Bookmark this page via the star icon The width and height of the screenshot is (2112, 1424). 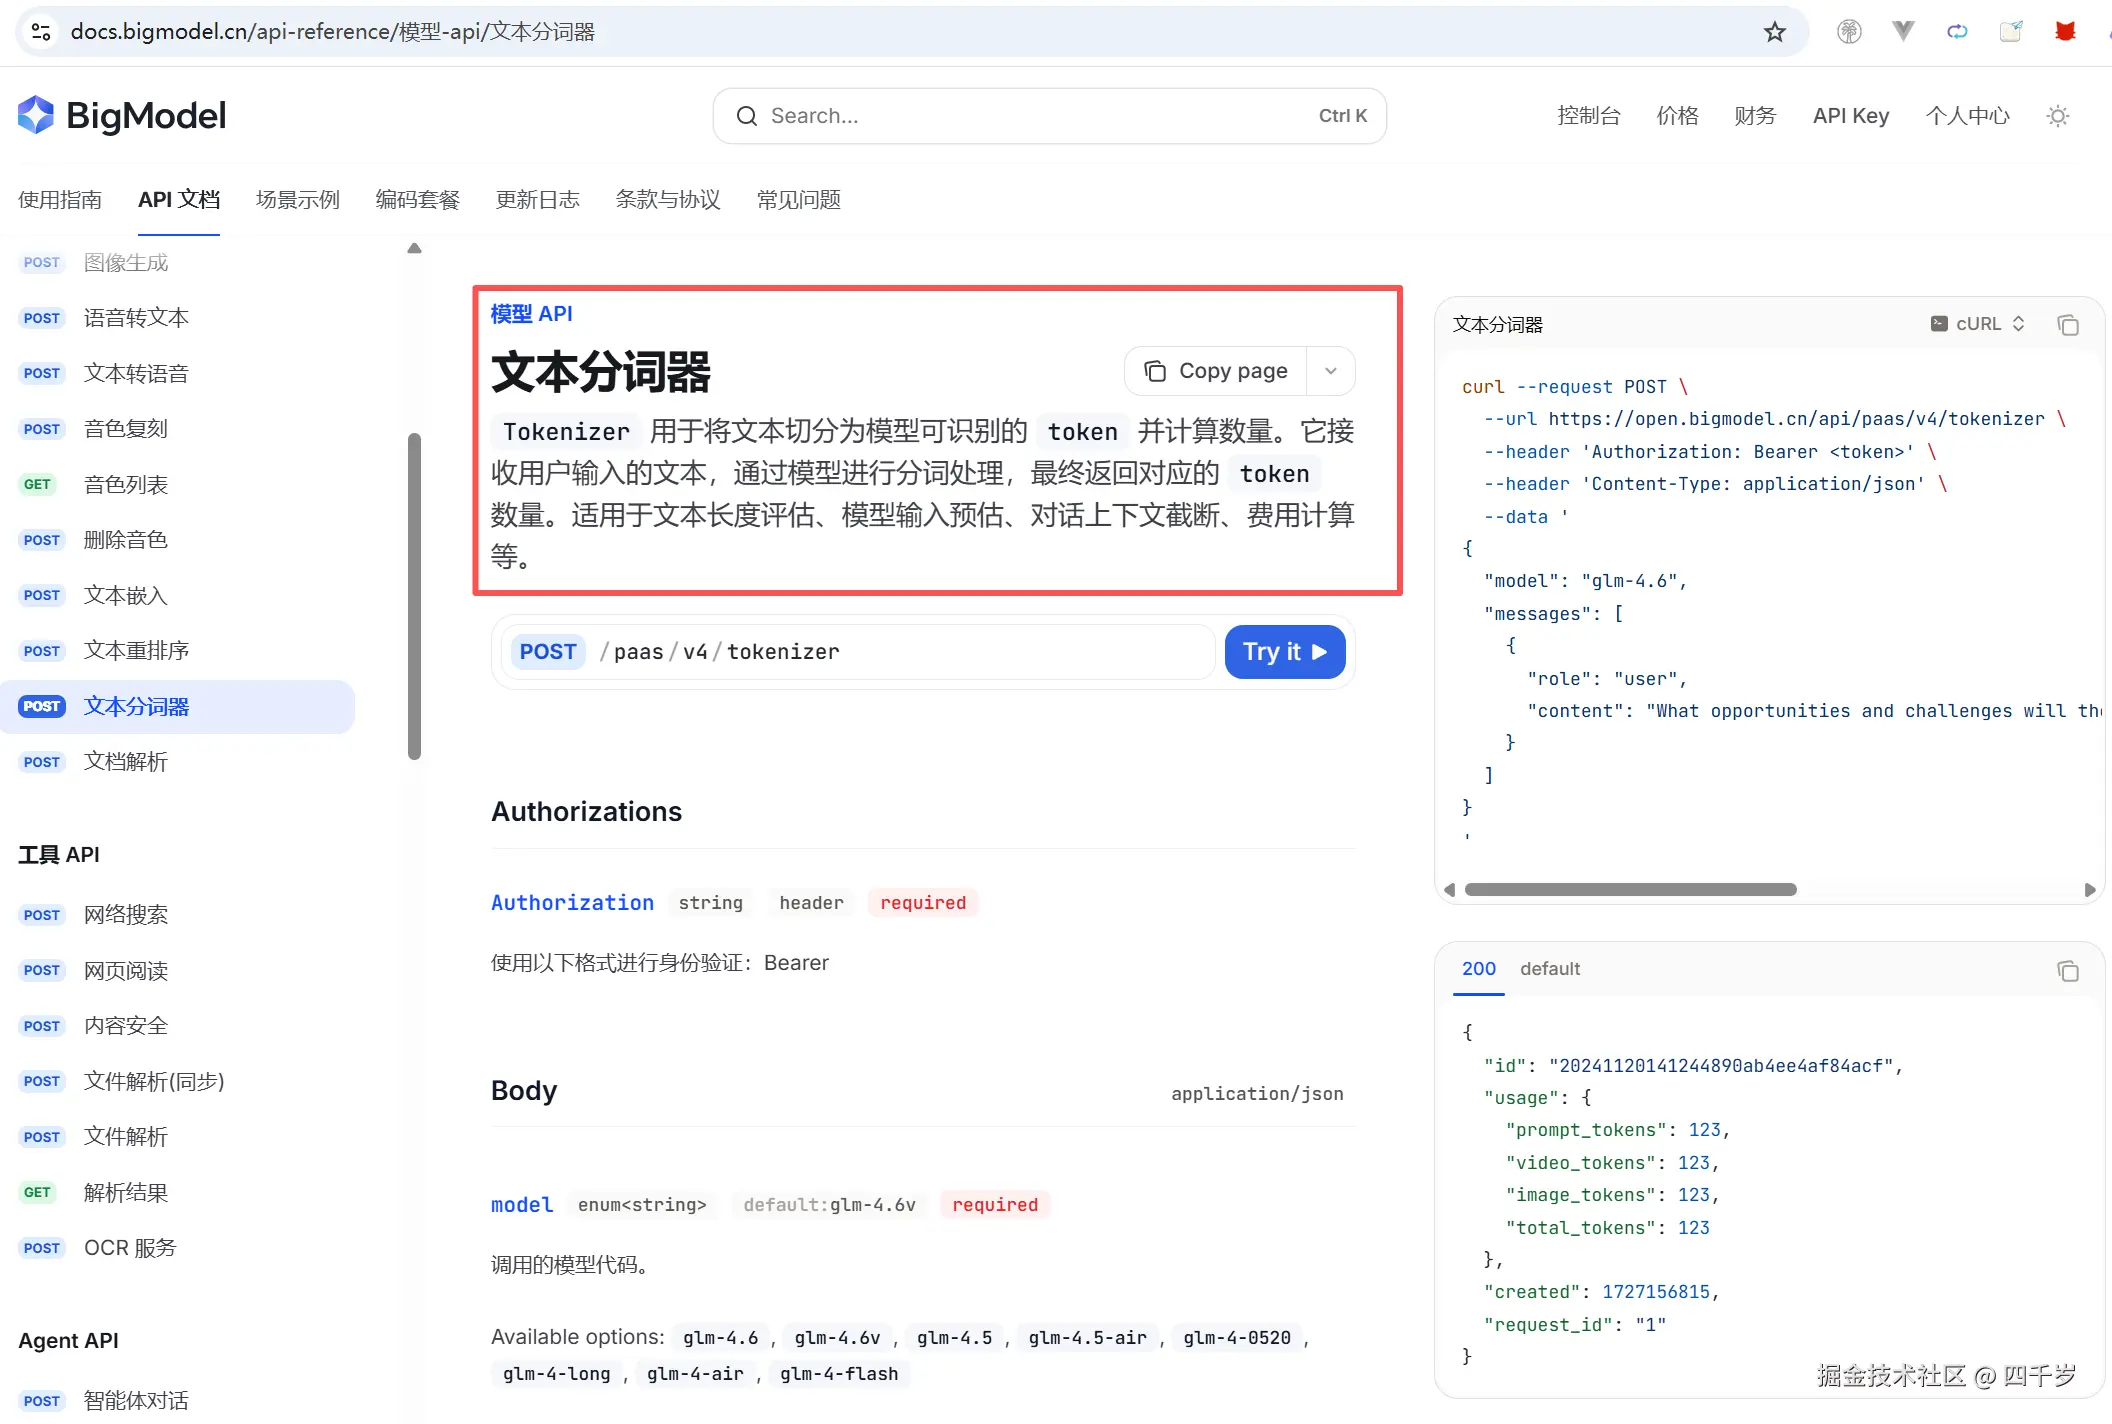1775,31
